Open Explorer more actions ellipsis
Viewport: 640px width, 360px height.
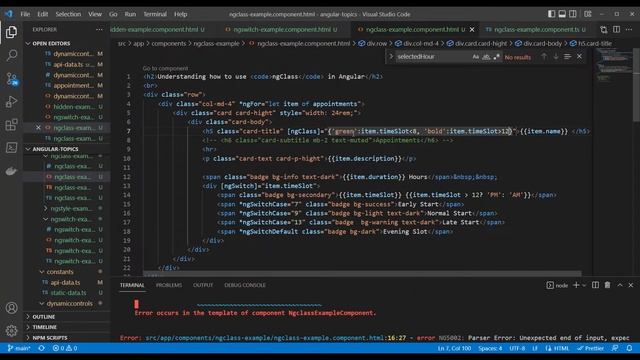[x=99, y=29]
